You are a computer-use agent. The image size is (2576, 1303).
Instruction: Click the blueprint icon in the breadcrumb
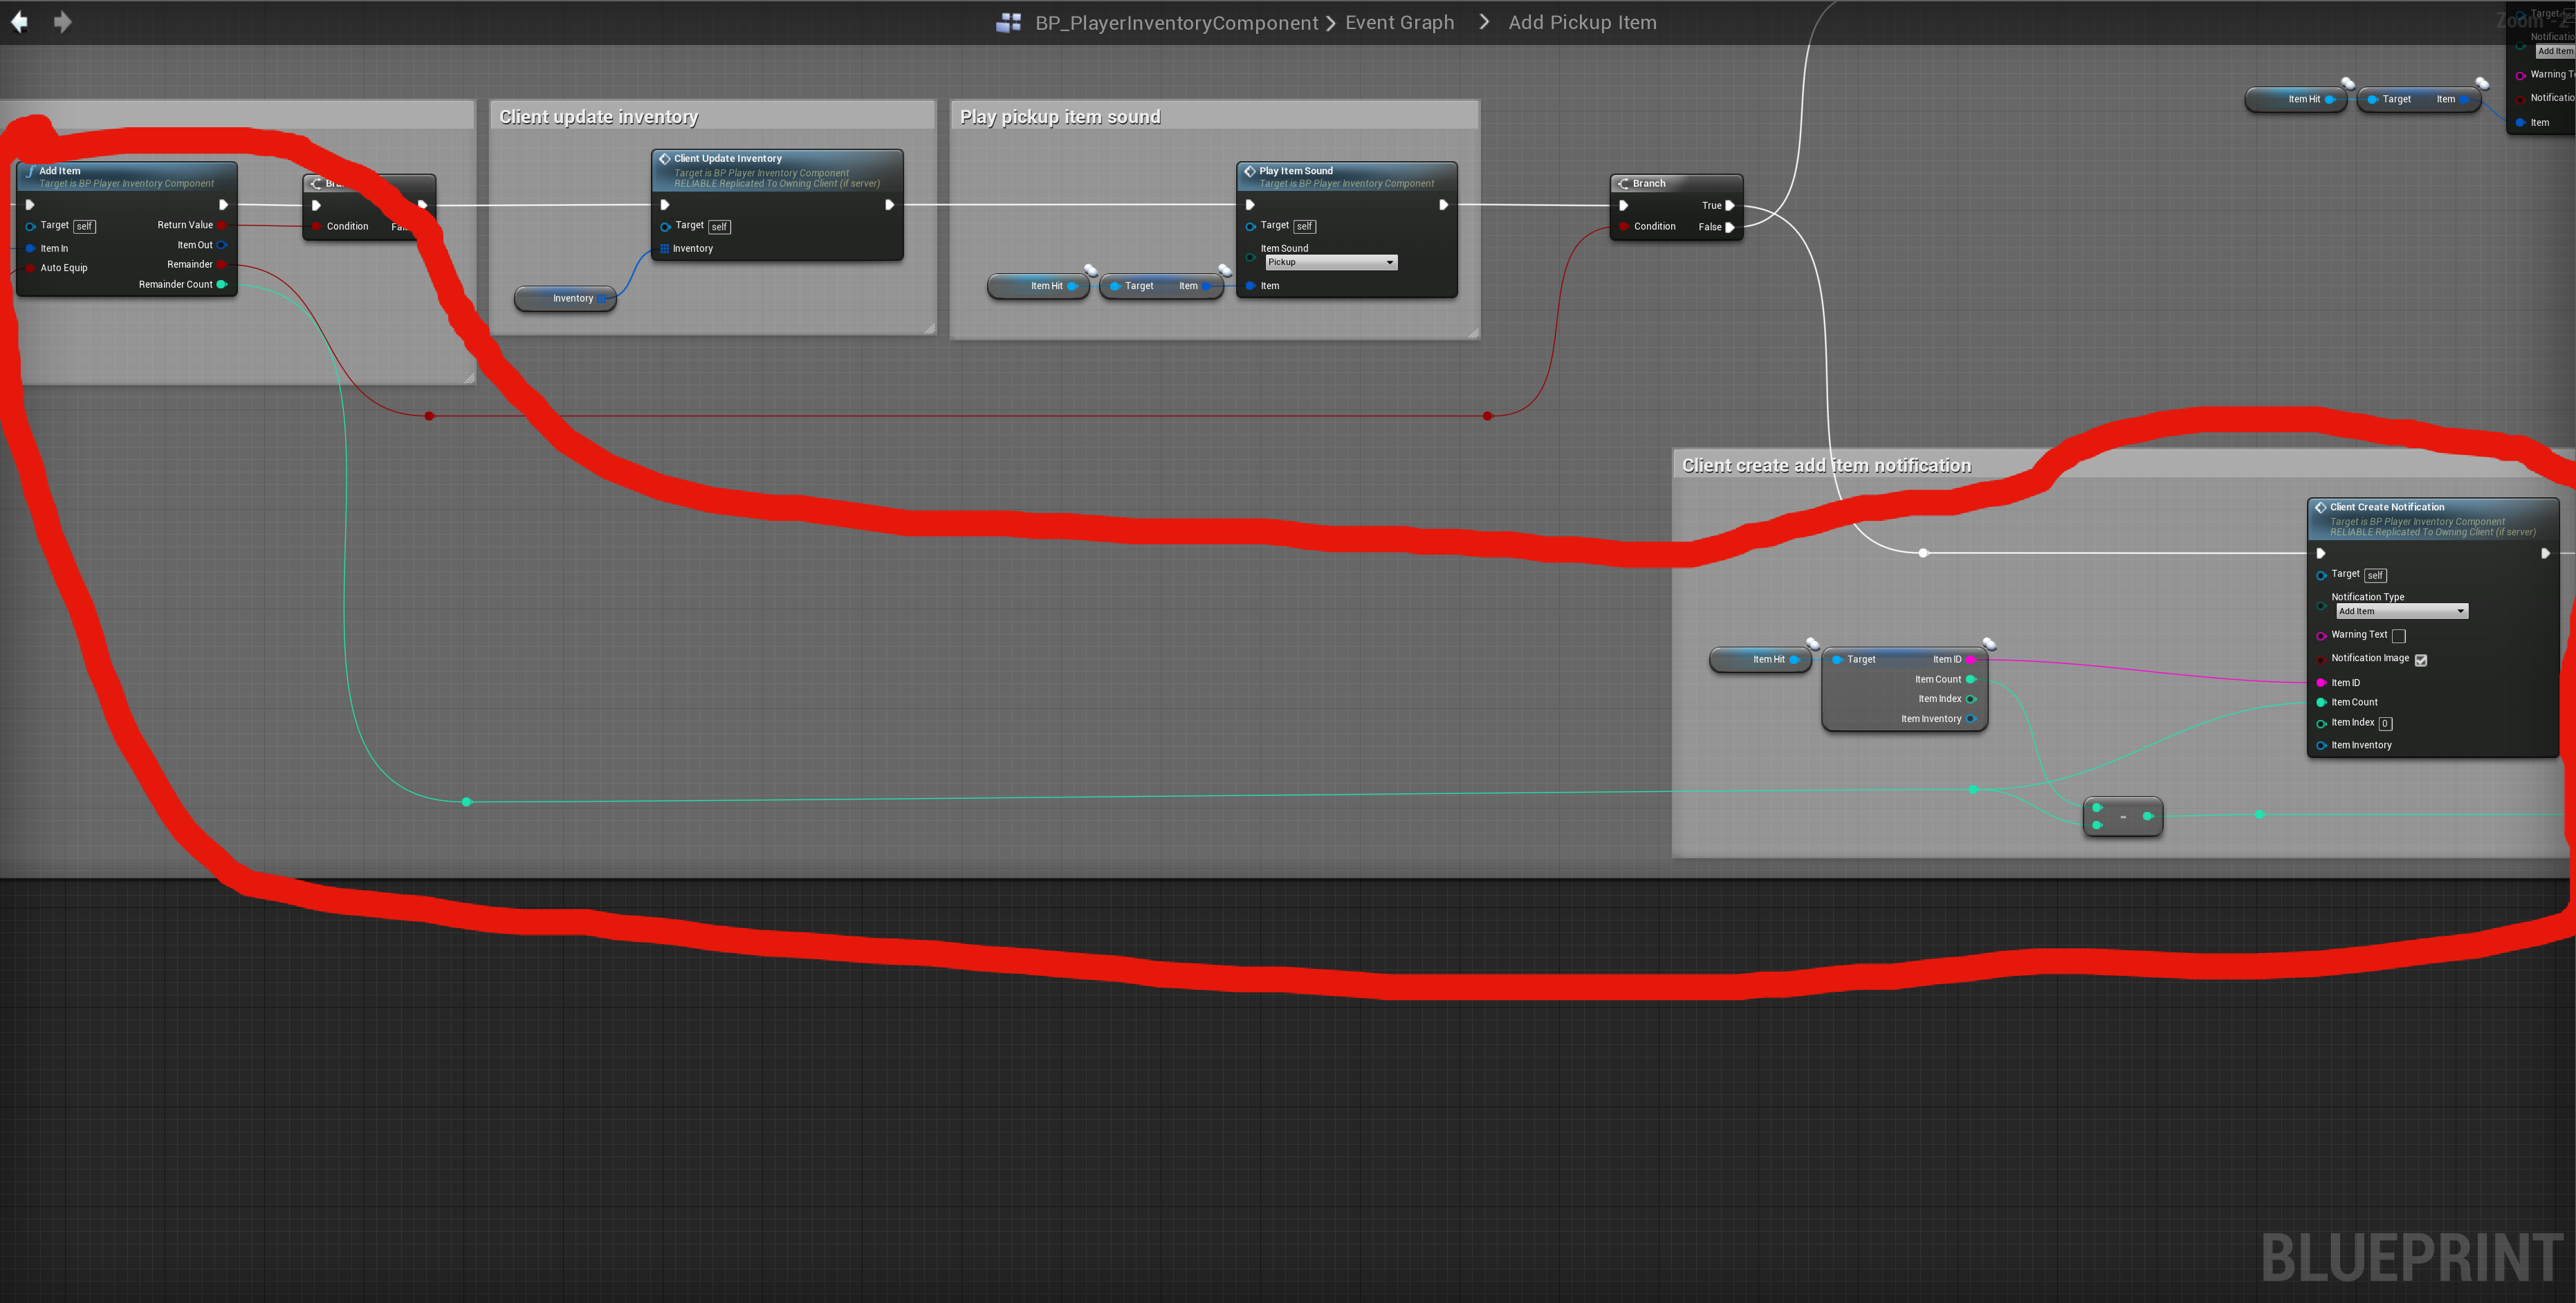(1008, 23)
